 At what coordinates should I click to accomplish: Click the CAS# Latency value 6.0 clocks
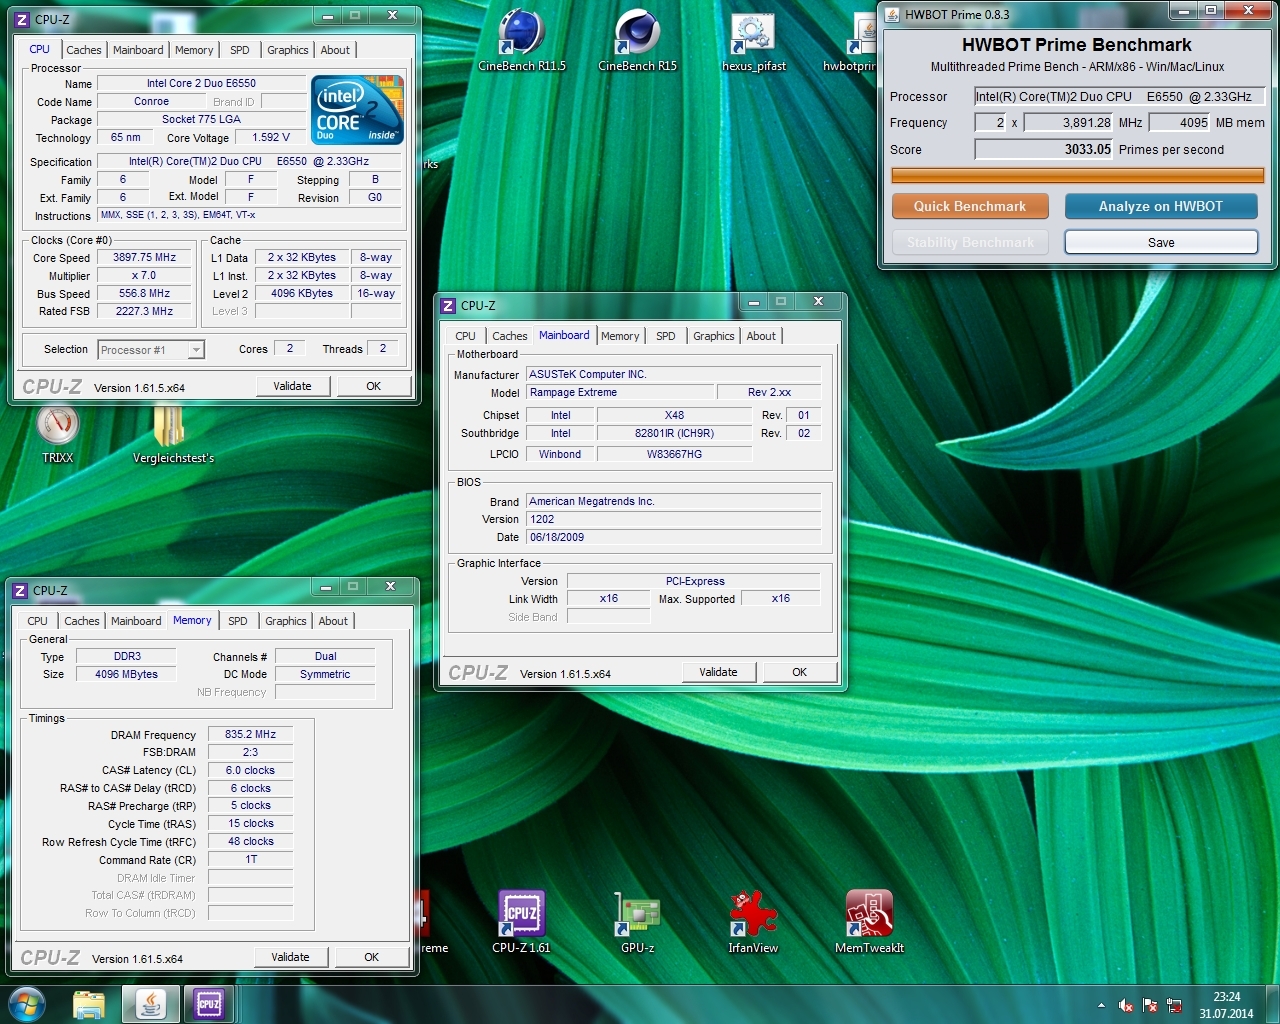coord(250,771)
